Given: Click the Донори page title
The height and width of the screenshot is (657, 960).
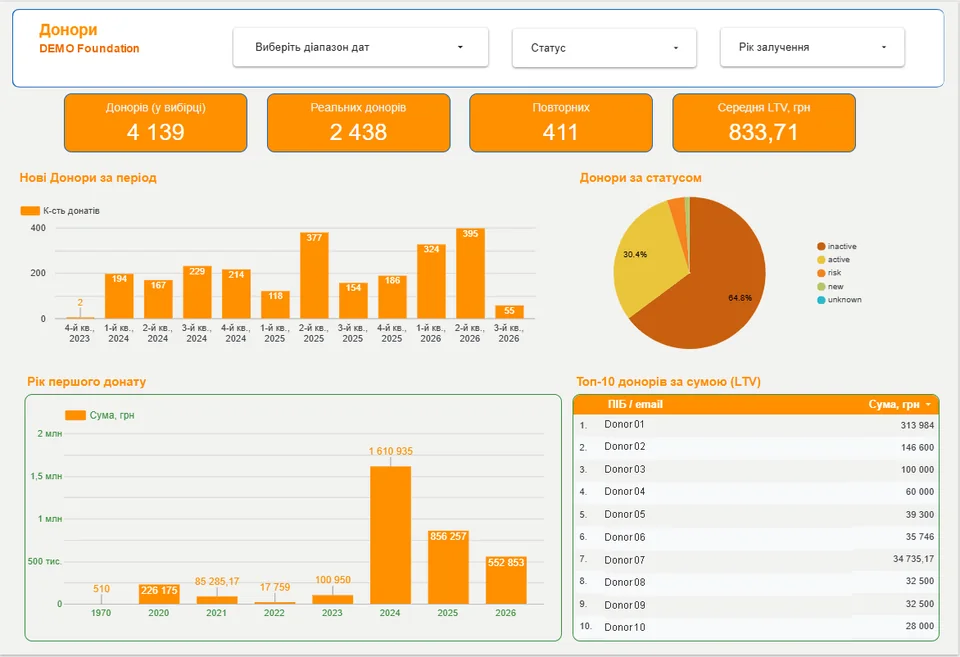Looking at the screenshot, I should click(68, 29).
